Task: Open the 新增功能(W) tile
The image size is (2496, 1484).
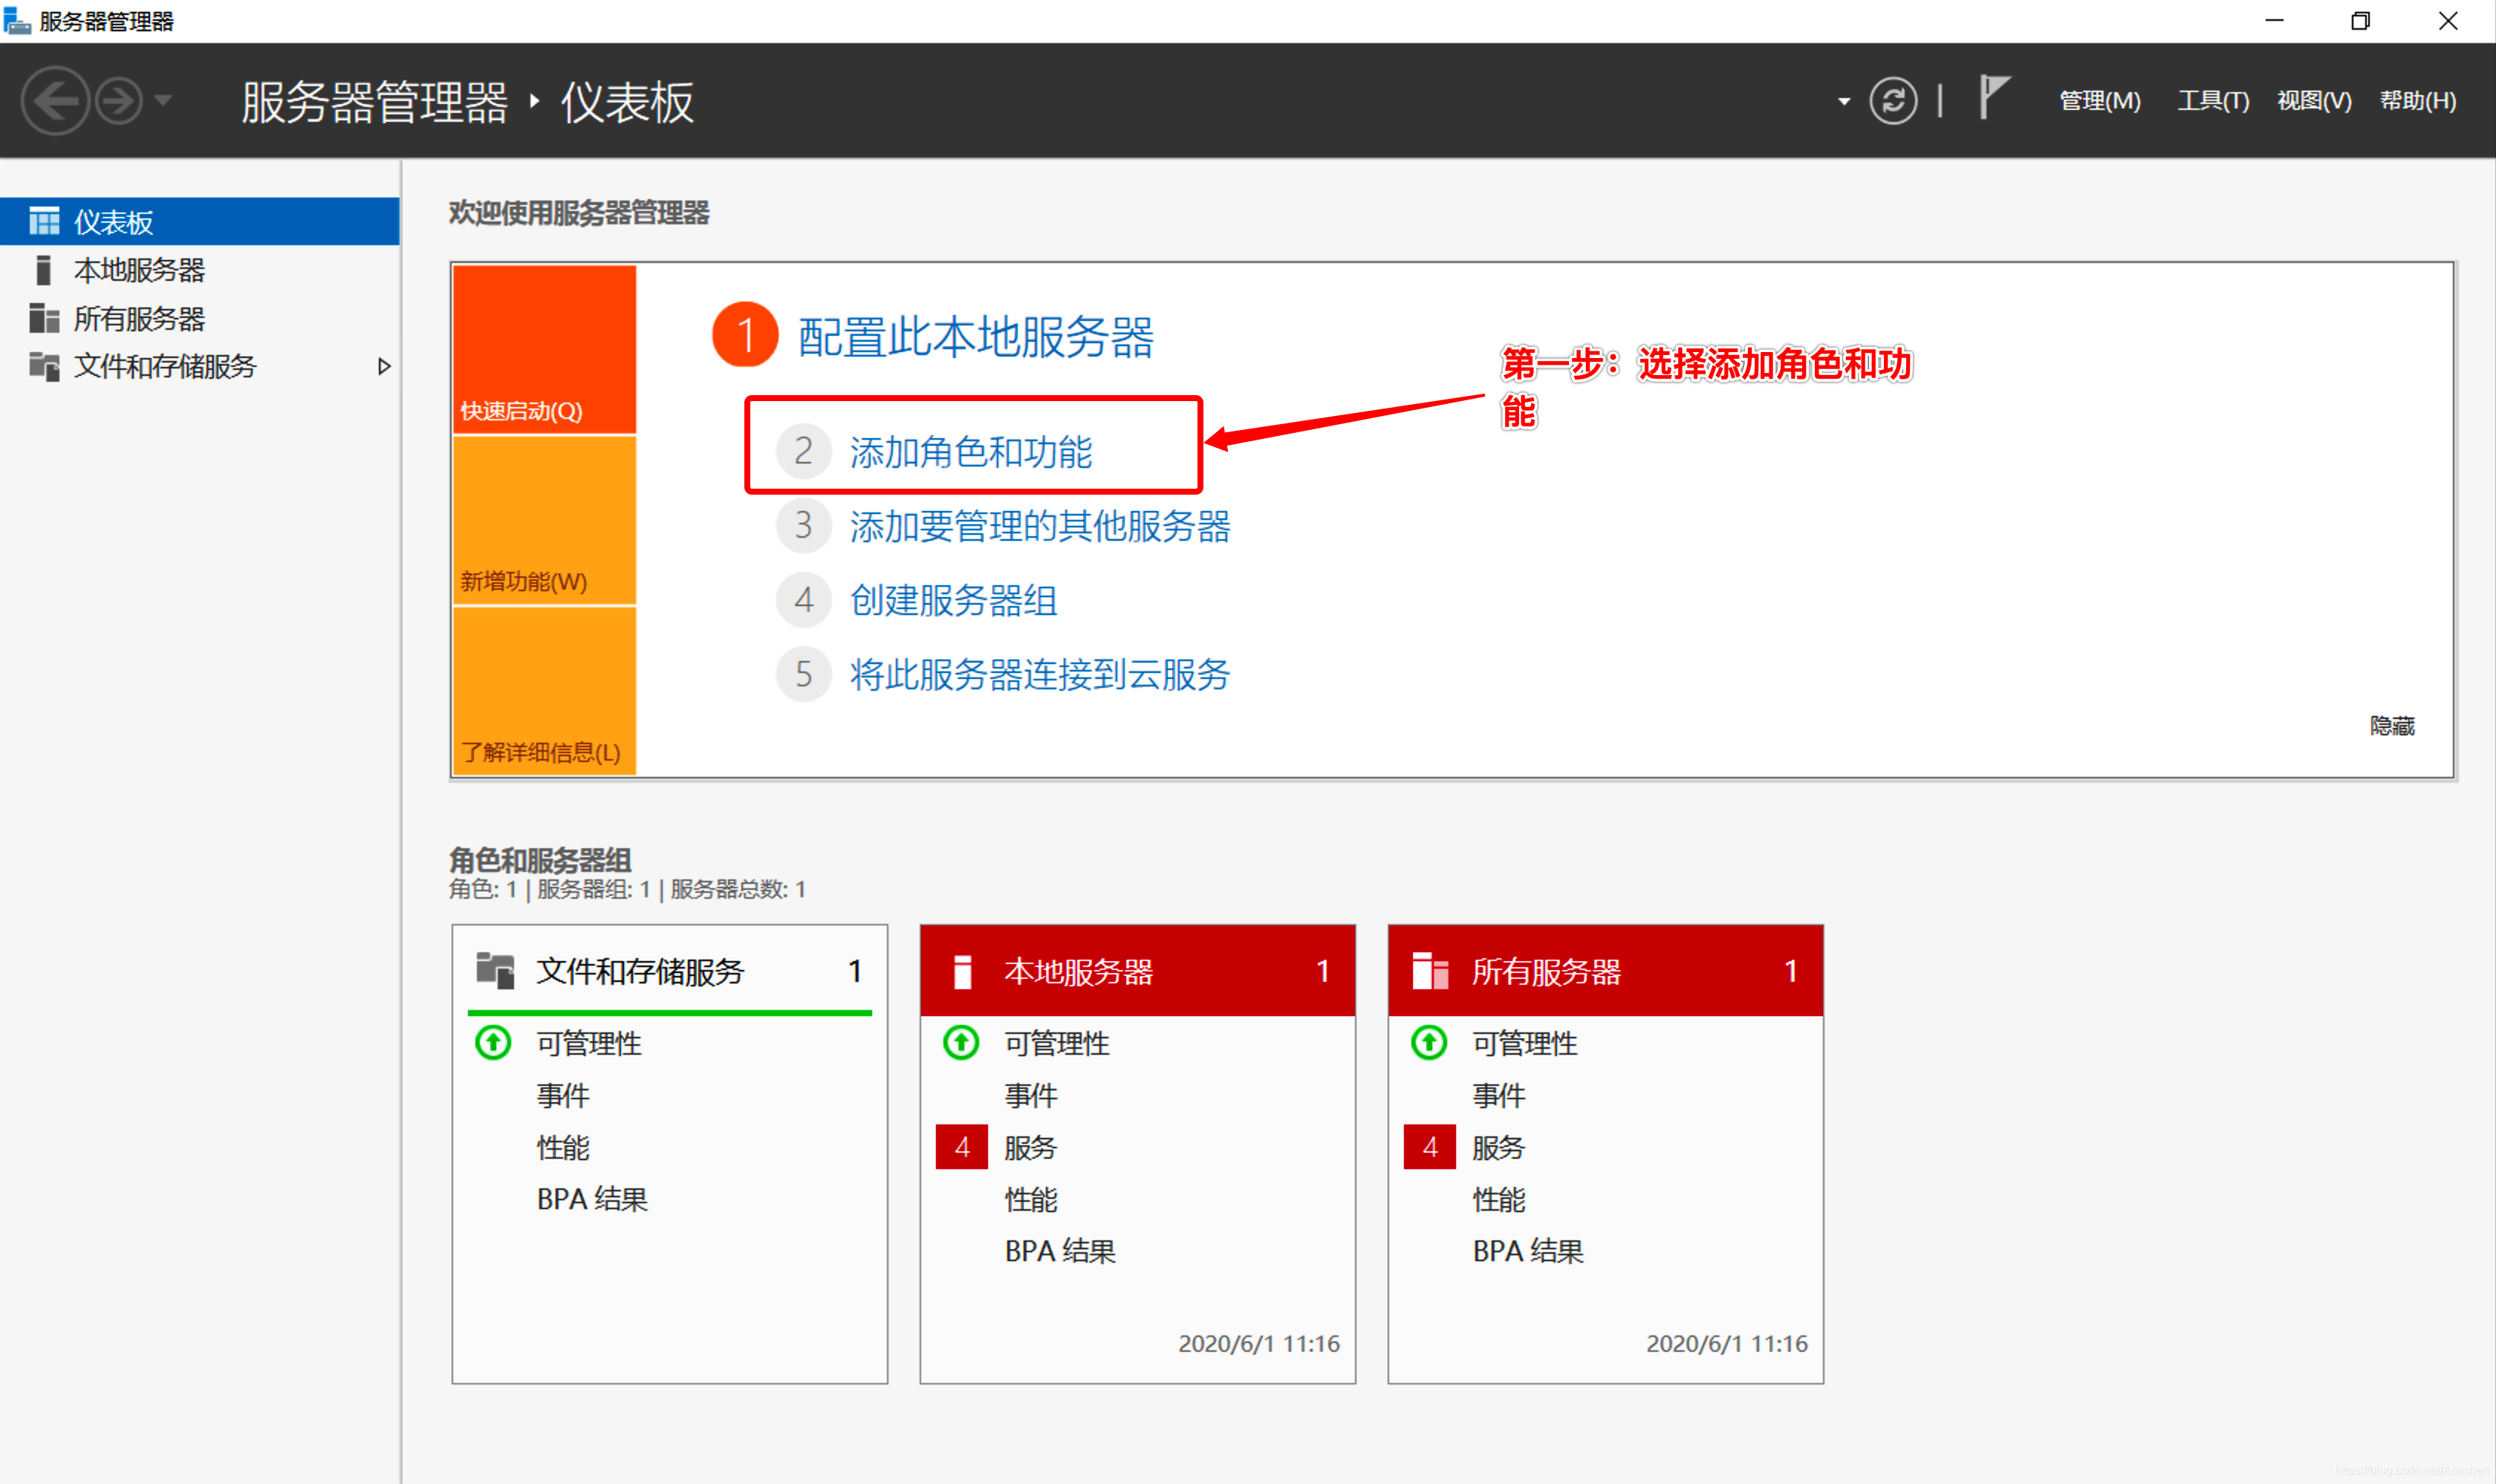Action: tap(544, 520)
